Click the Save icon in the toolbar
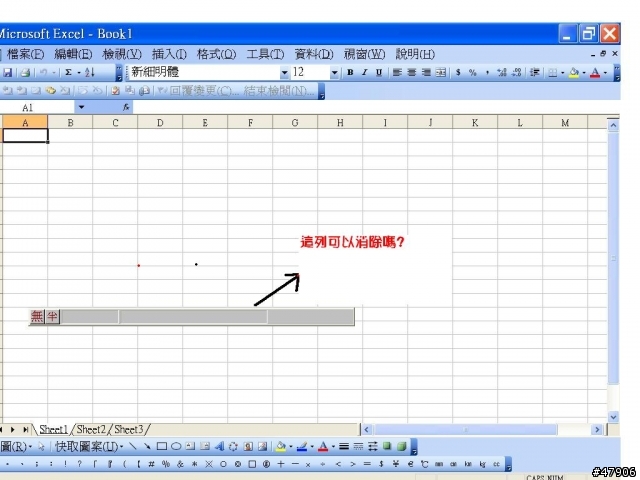This screenshot has width=640, height=480. tap(7, 73)
